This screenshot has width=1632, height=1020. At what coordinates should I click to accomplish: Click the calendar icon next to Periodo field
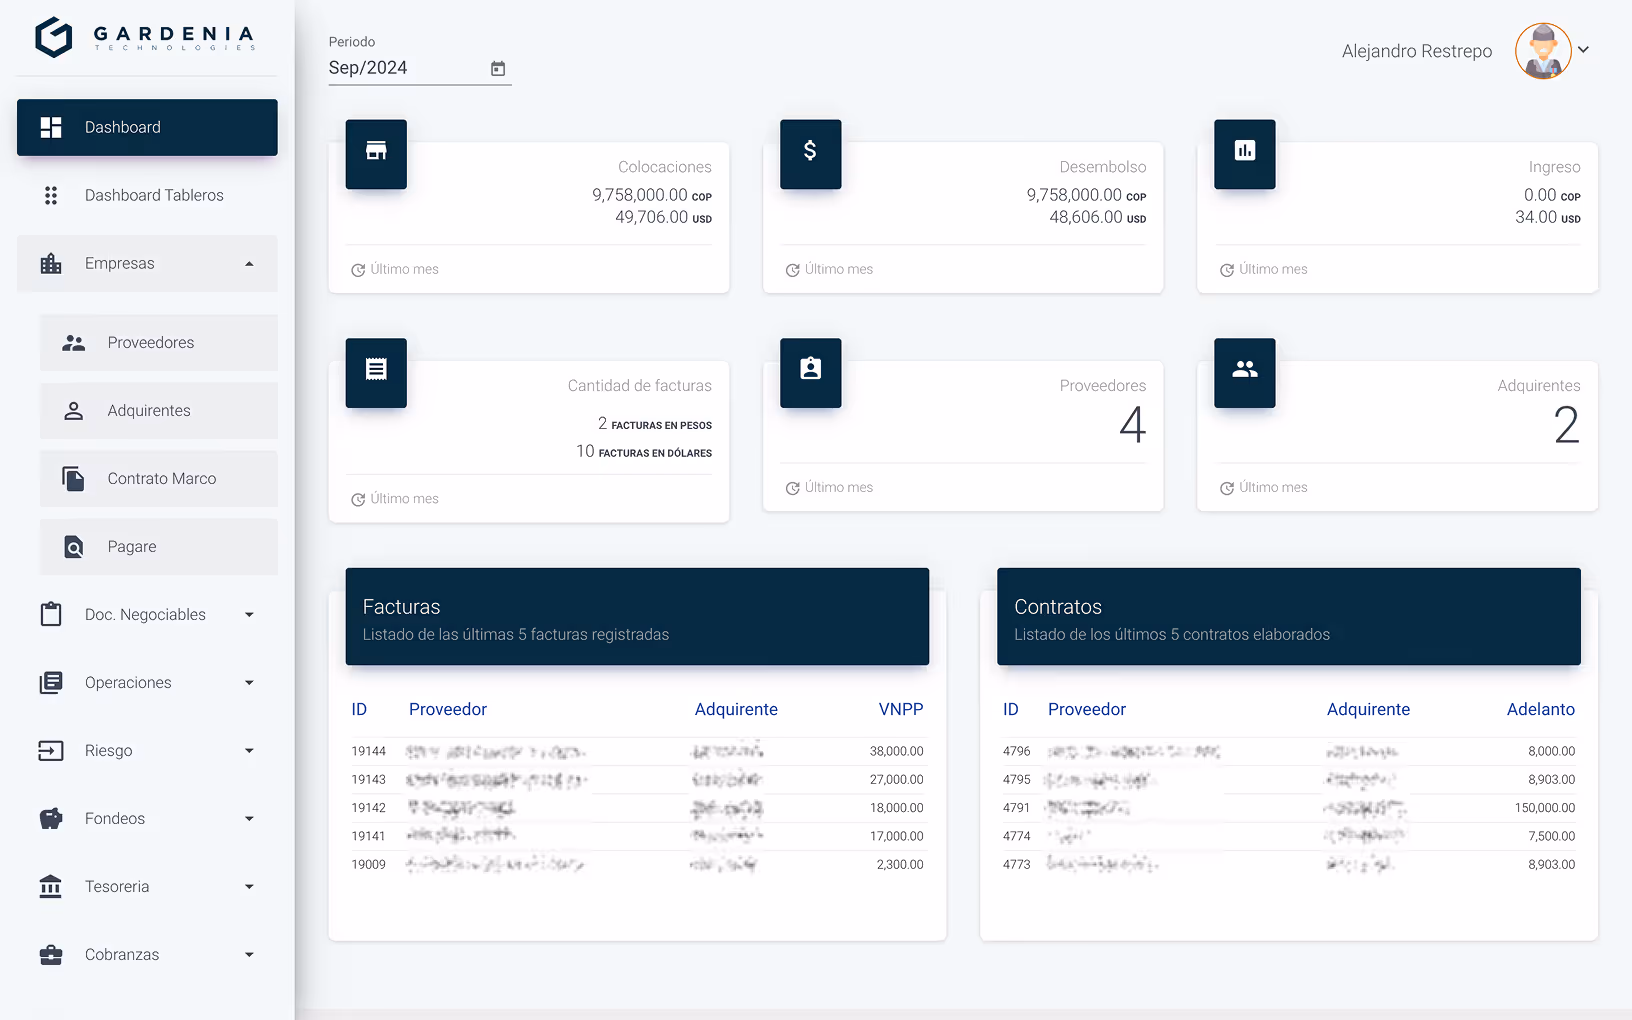[497, 67]
